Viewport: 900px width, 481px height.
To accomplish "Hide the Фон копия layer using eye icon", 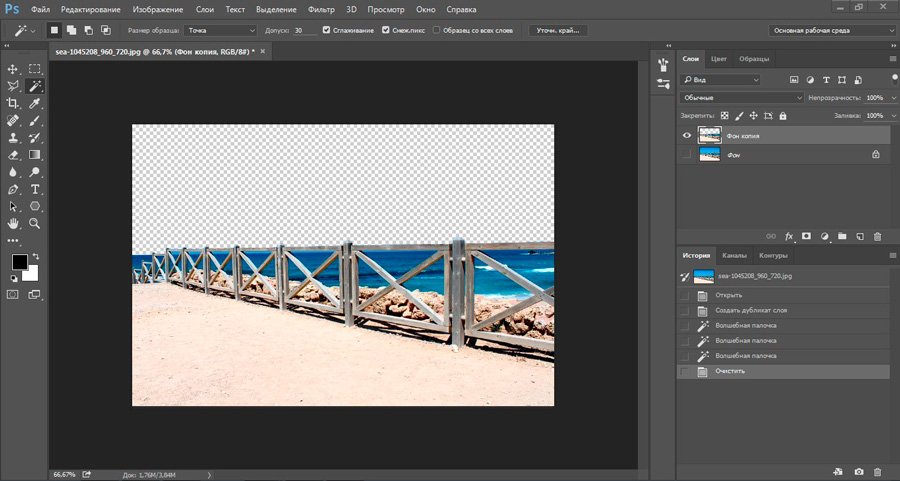I will point(686,135).
